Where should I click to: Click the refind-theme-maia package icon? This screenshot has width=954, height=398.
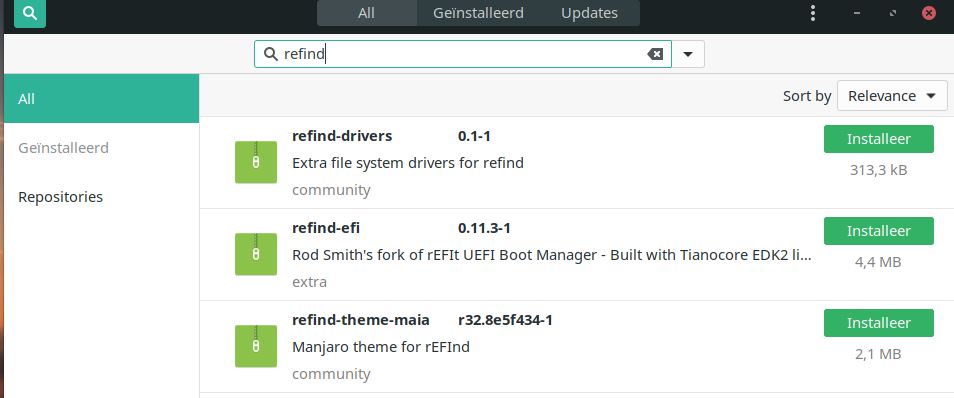[x=256, y=346]
